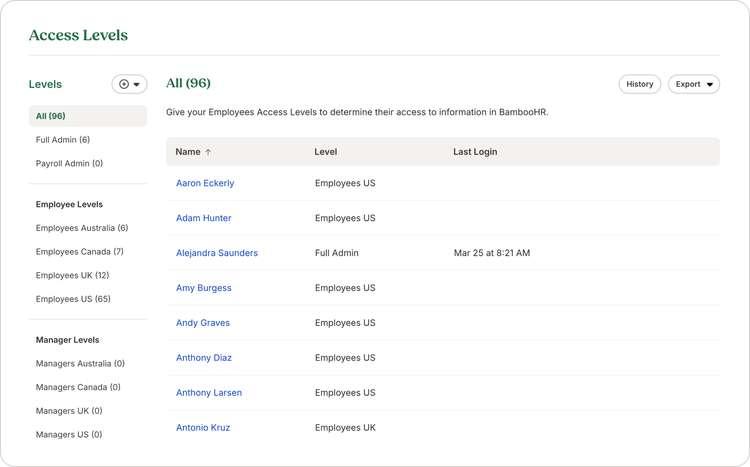Viewport: 750px width, 467px height.
Task: Click Employees UK cell for Antonio Kruz
Action: (345, 428)
